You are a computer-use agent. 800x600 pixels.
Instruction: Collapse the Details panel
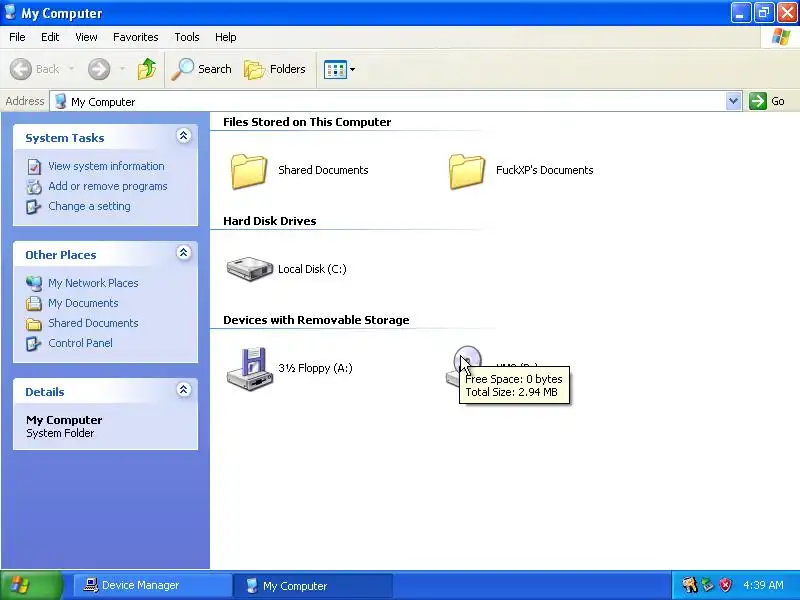[184, 390]
